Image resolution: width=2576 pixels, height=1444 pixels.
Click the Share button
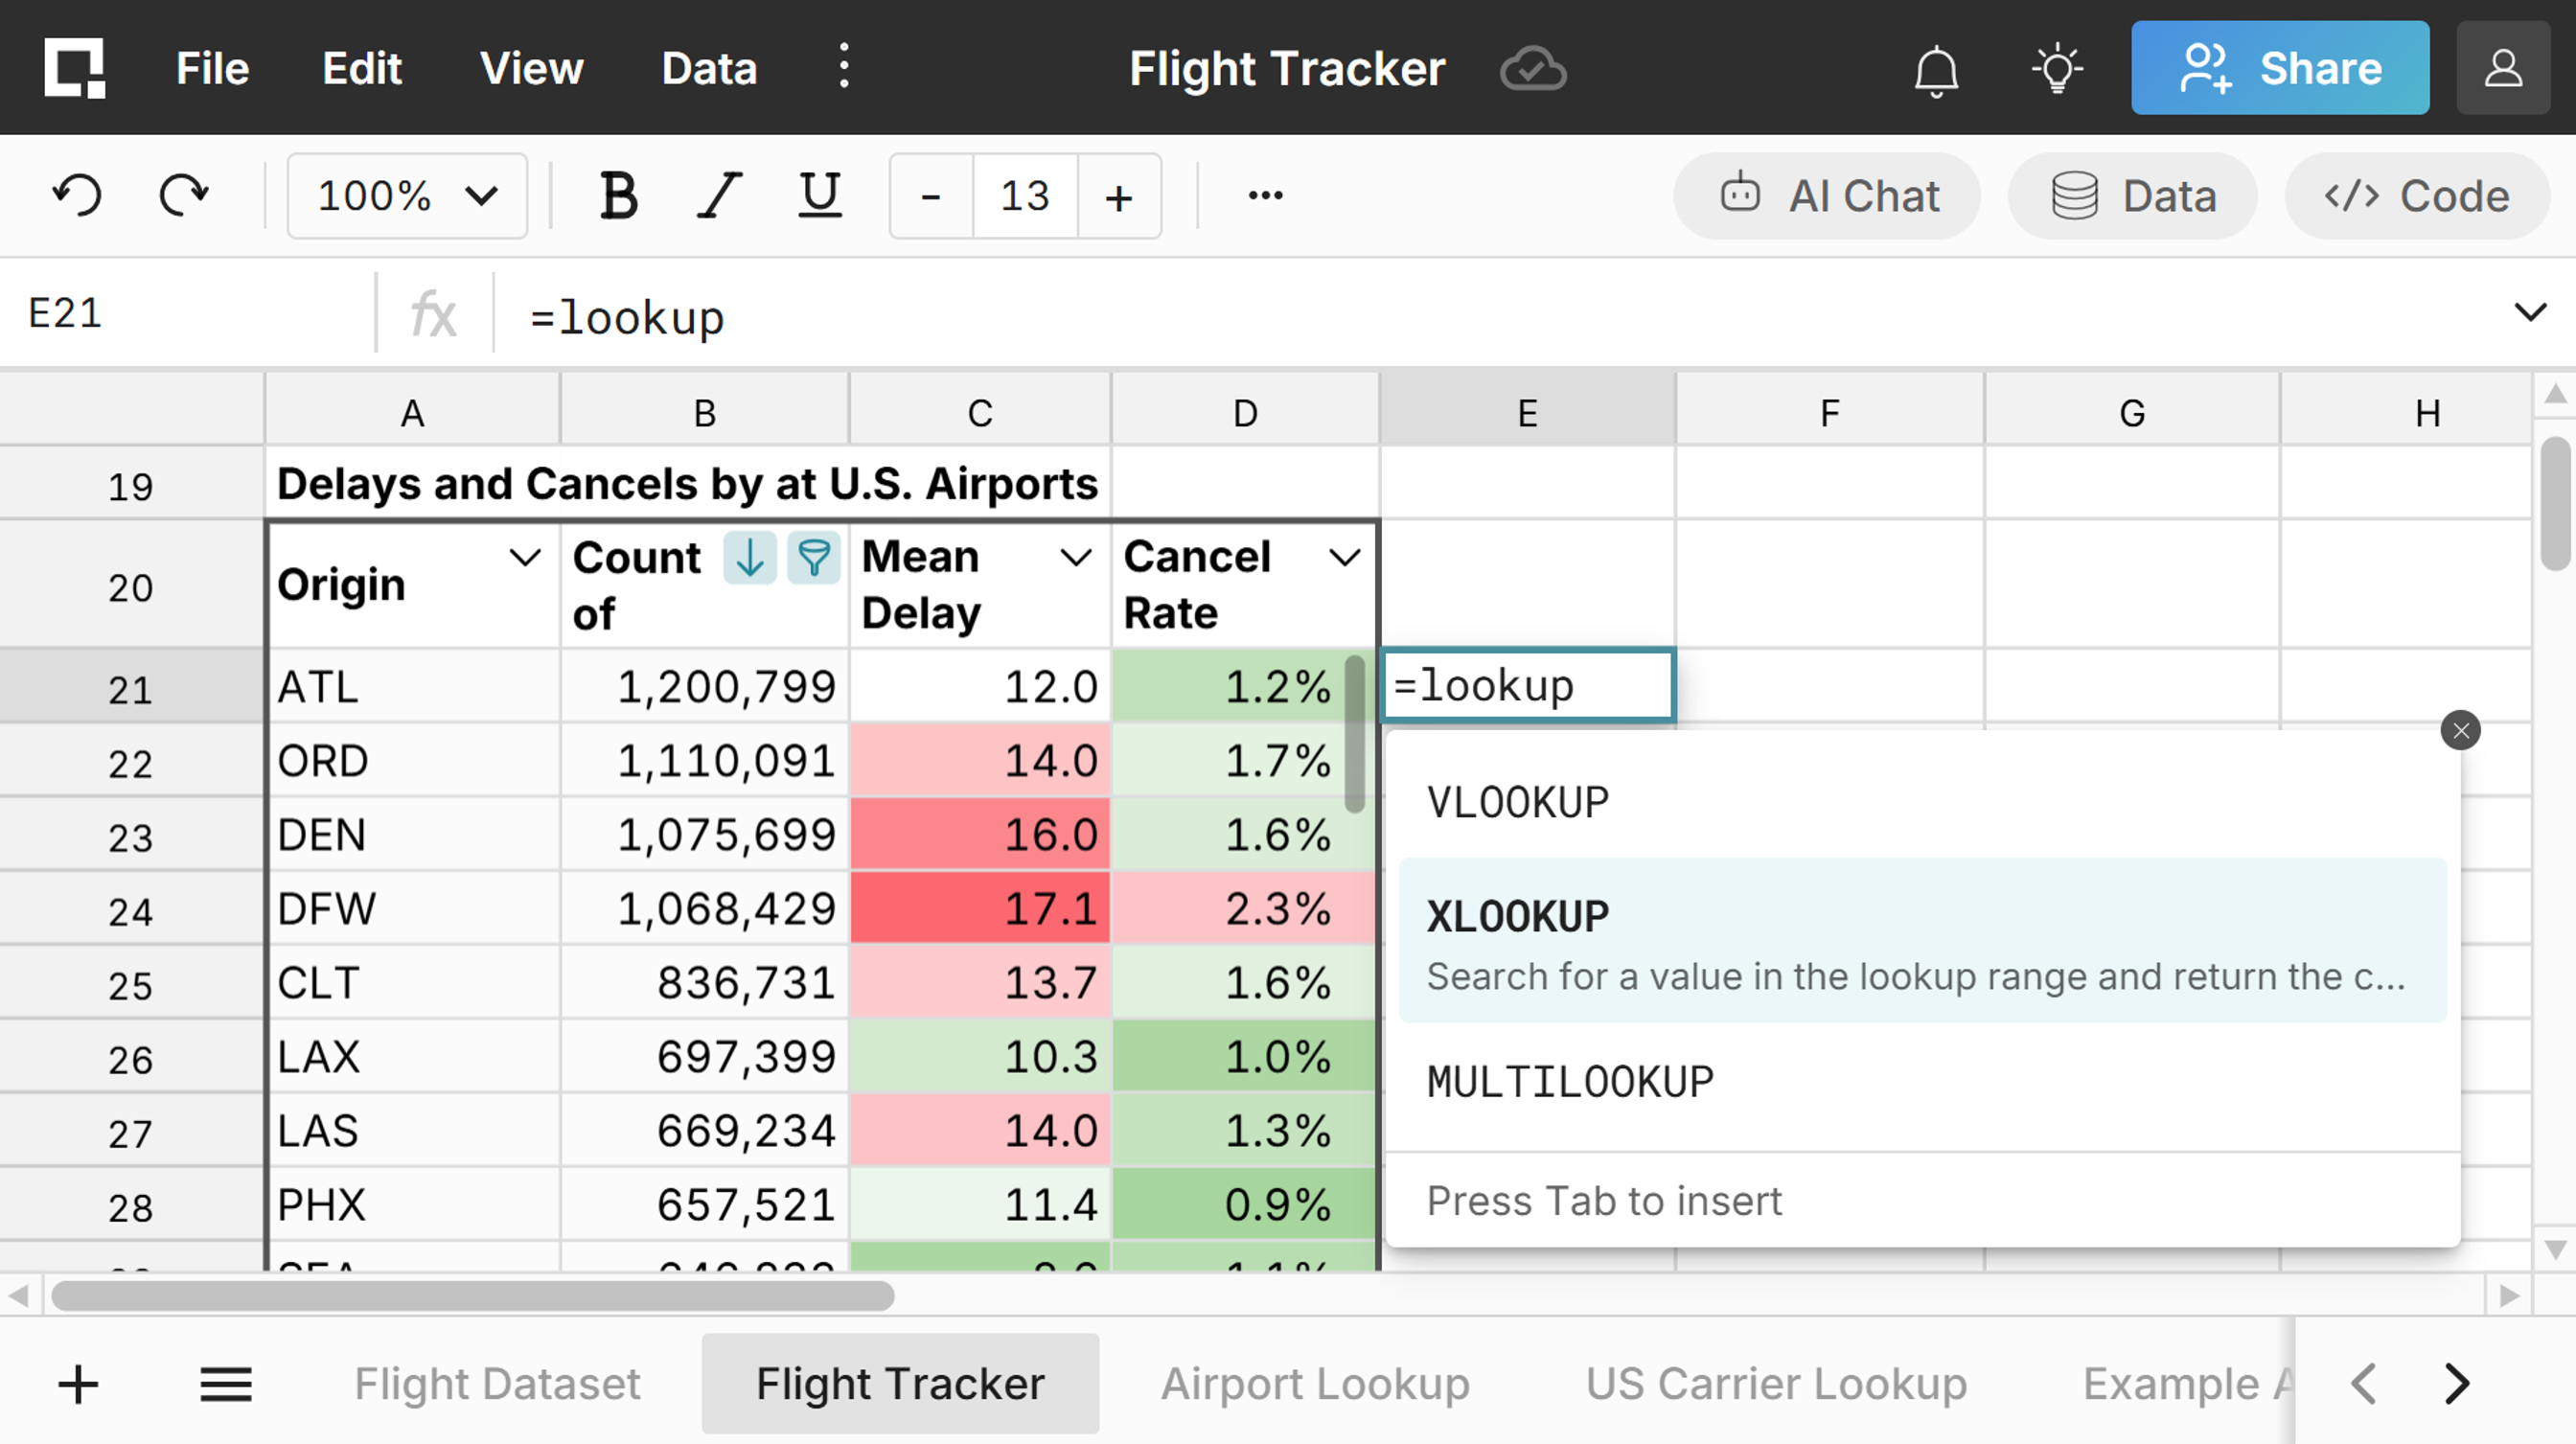(x=2279, y=69)
